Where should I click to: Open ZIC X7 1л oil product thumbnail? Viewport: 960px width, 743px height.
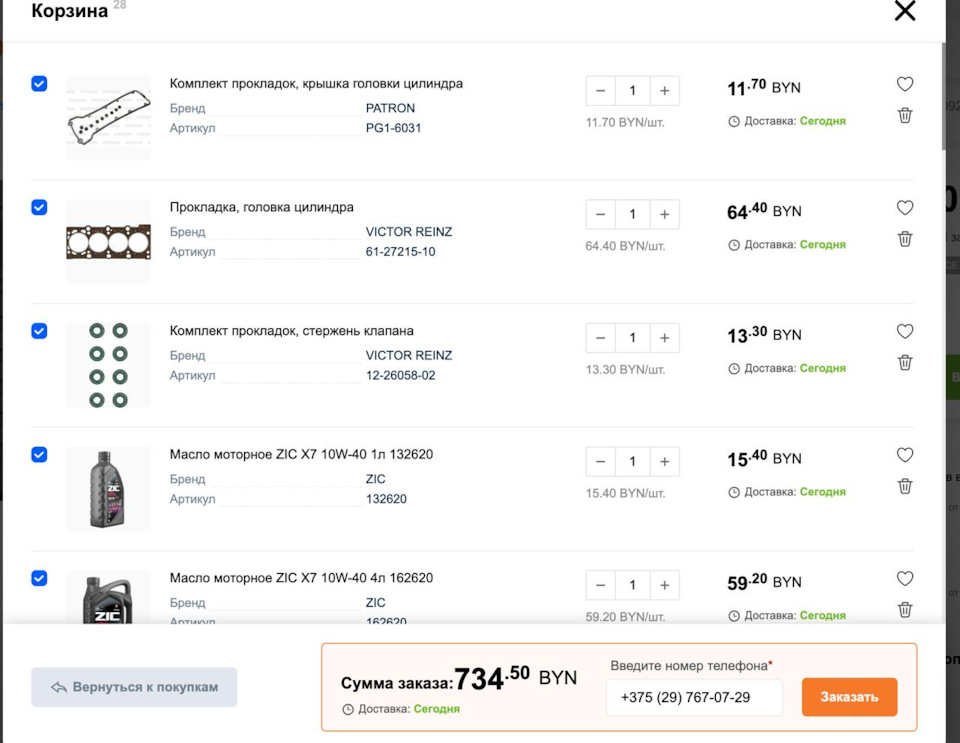[108, 489]
